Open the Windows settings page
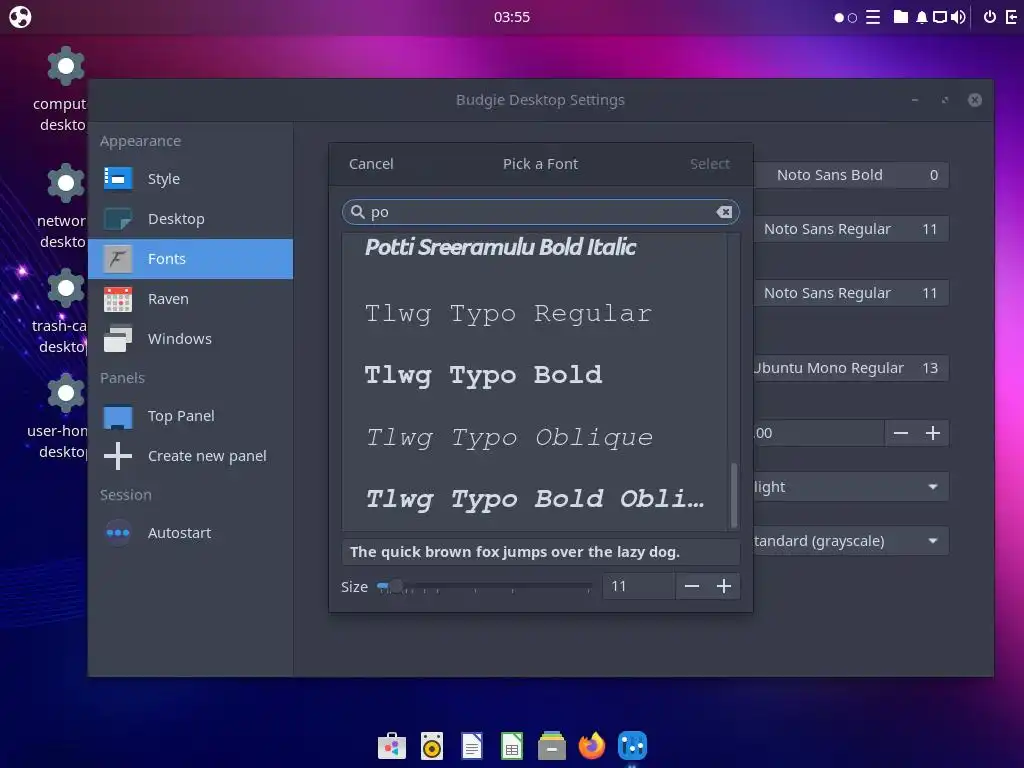Image resolution: width=1024 pixels, height=768 pixels. coord(191,339)
